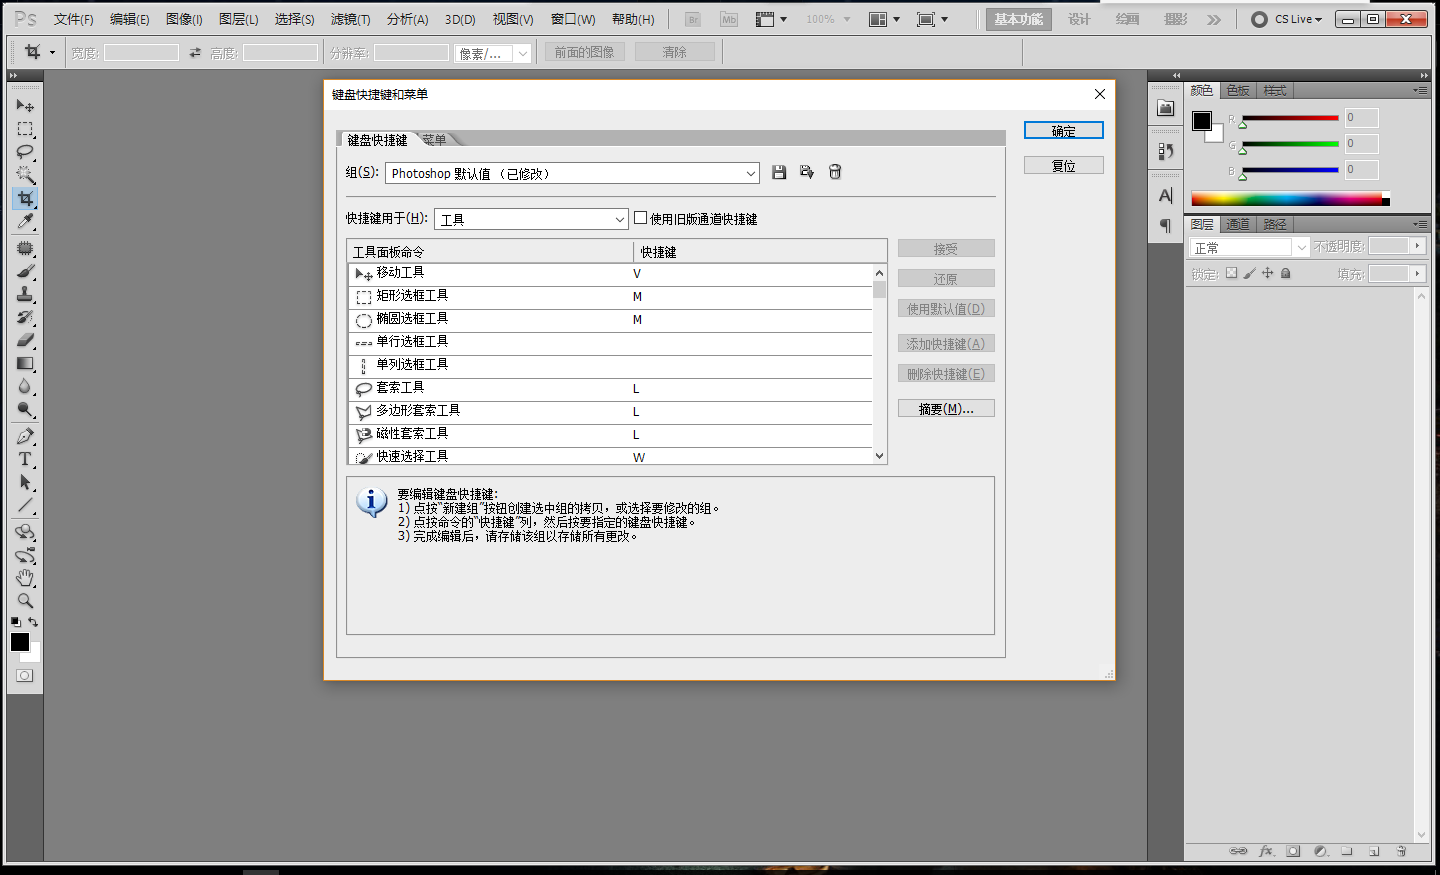Toggle lock all padlock icon
1440x875 pixels.
[1286, 273]
